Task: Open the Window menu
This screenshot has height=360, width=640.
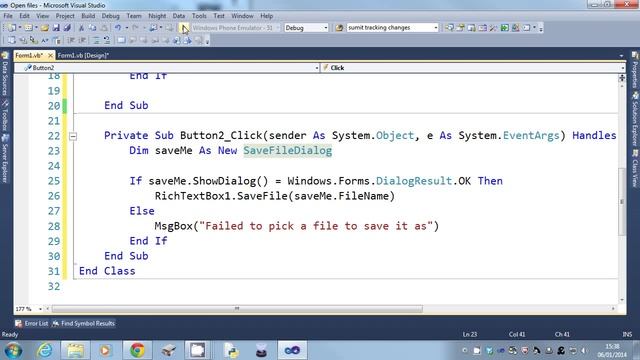Action: (x=242, y=16)
